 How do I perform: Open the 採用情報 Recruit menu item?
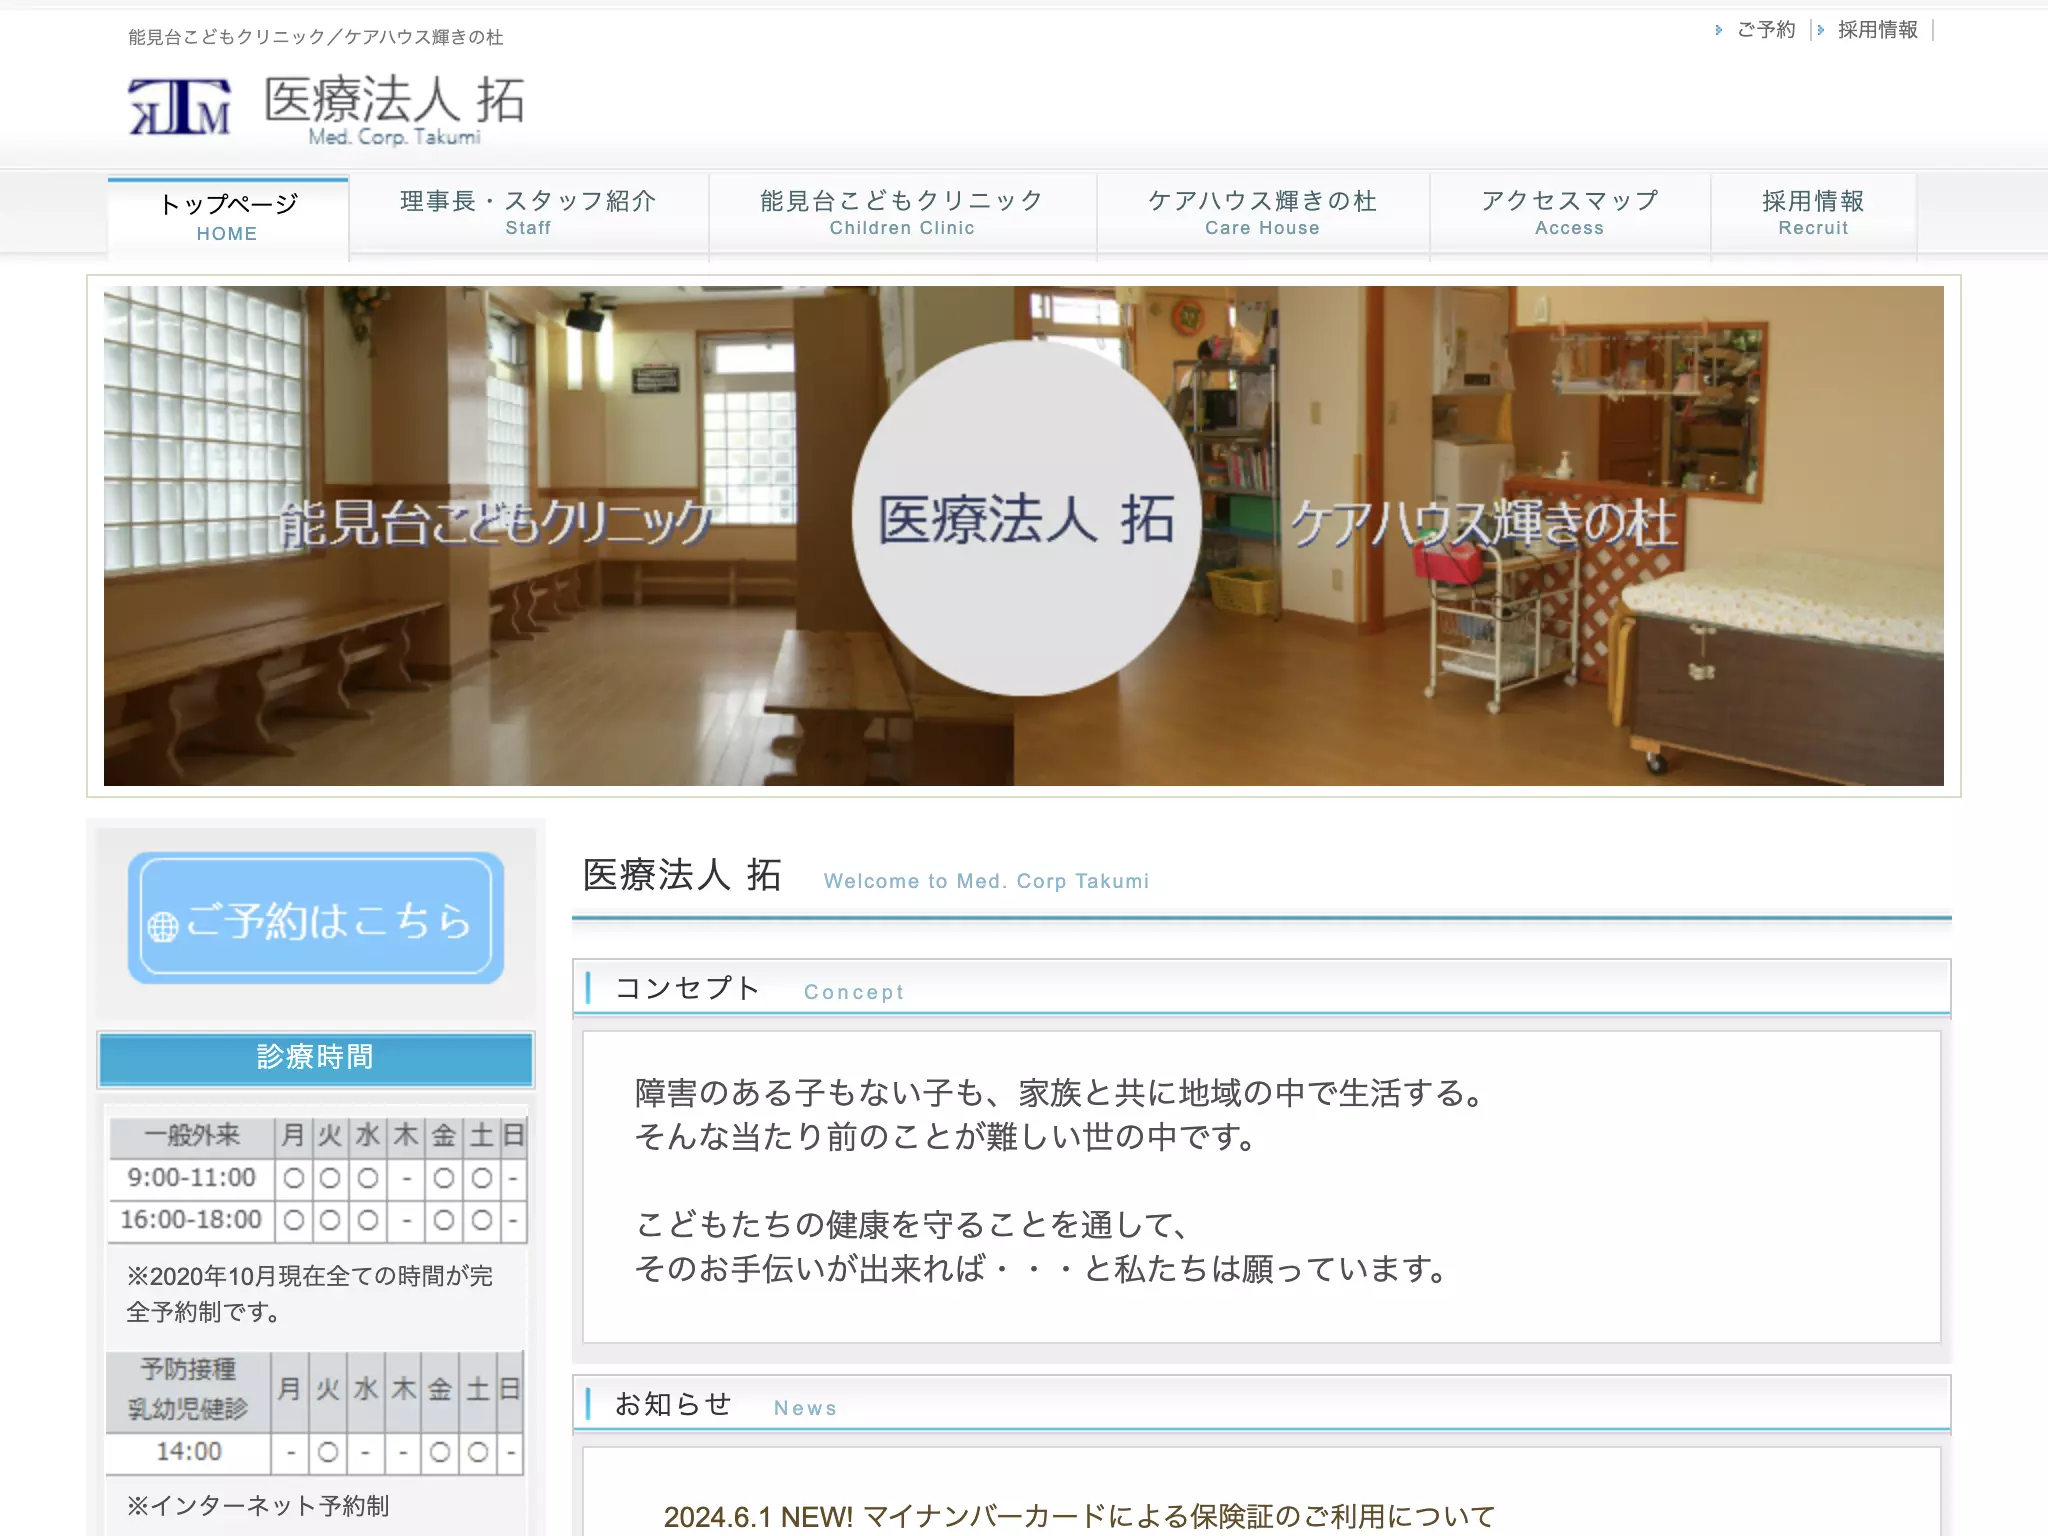pyautogui.click(x=1813, y=213)
